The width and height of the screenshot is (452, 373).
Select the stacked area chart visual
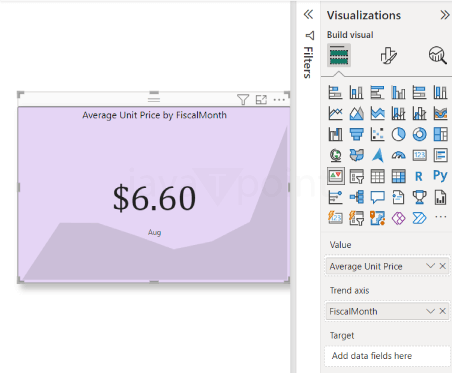point(377,113)
